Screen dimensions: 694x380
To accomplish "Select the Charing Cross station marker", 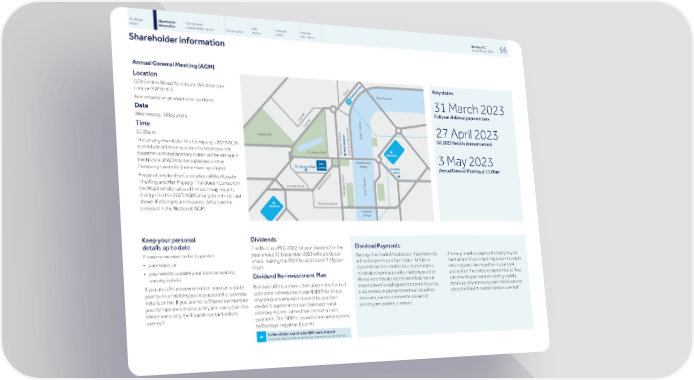I will 349,102.
